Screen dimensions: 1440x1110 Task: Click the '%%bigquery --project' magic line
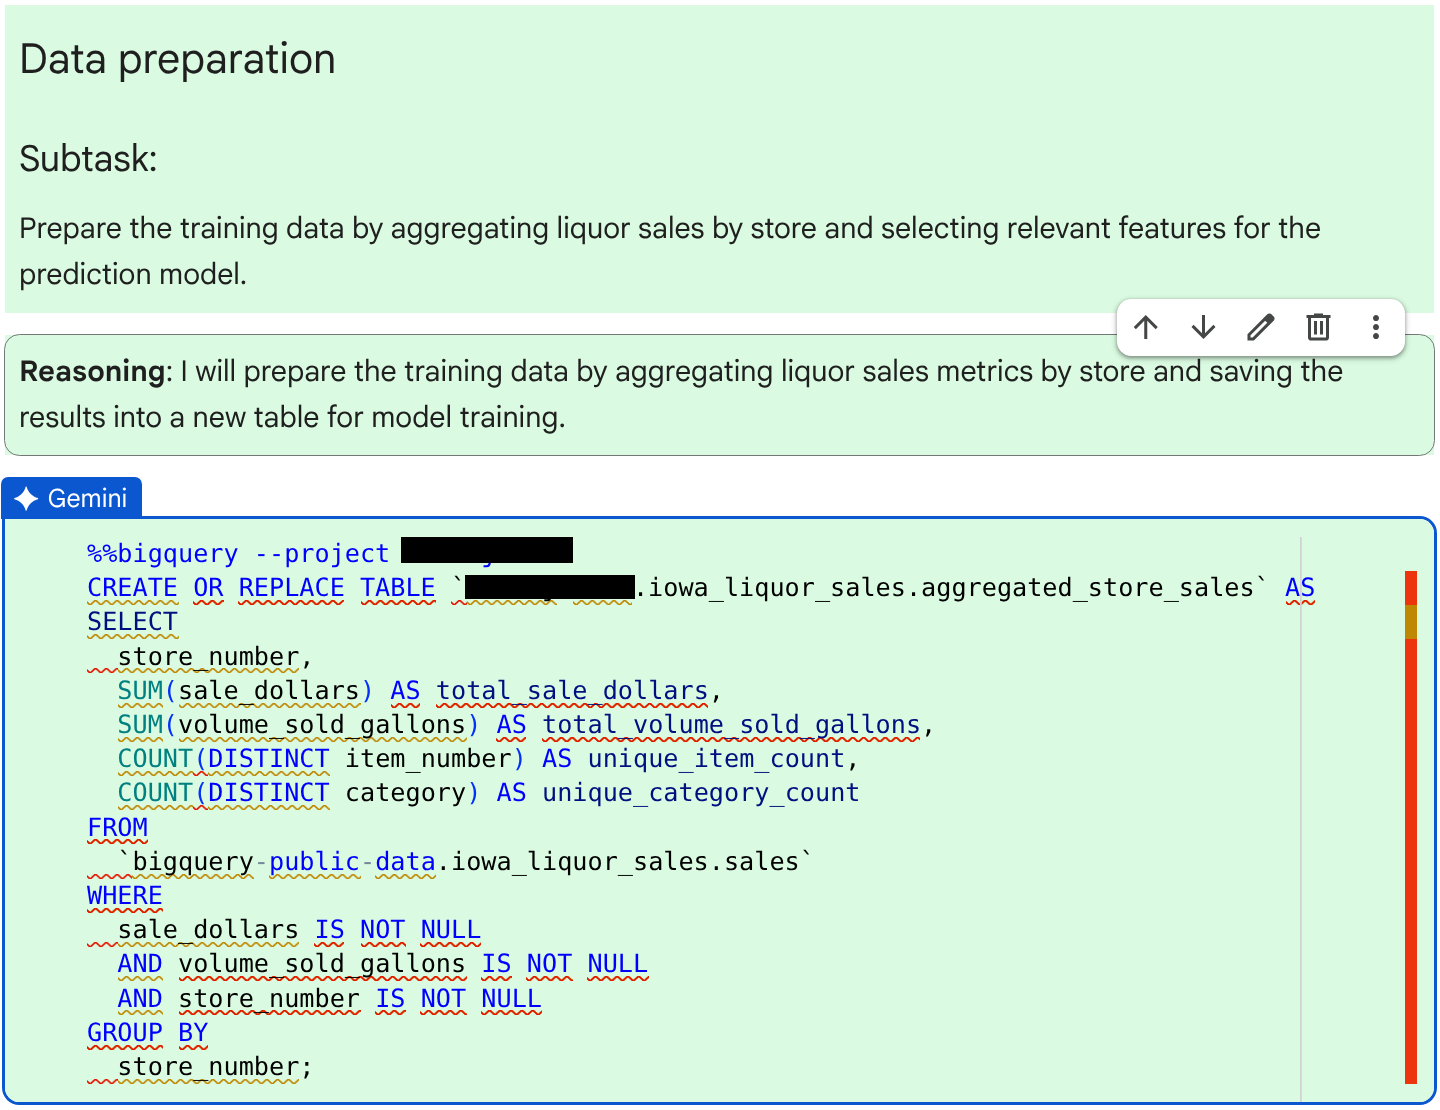[x=238, y=553]
